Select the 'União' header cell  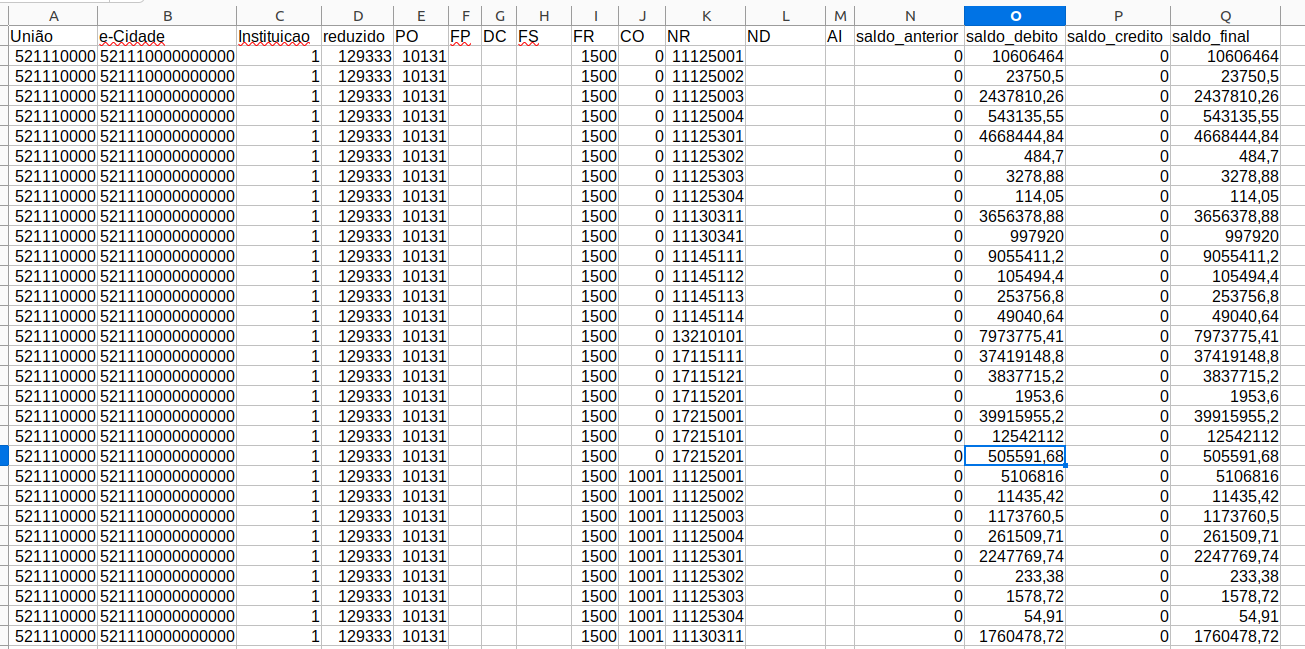click(52, 36)
